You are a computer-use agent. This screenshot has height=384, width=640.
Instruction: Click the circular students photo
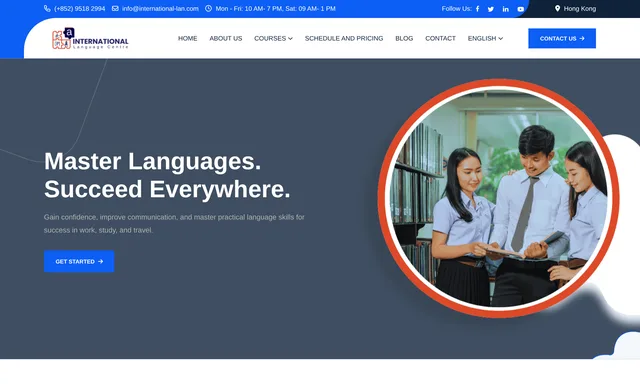coord(498,198)
